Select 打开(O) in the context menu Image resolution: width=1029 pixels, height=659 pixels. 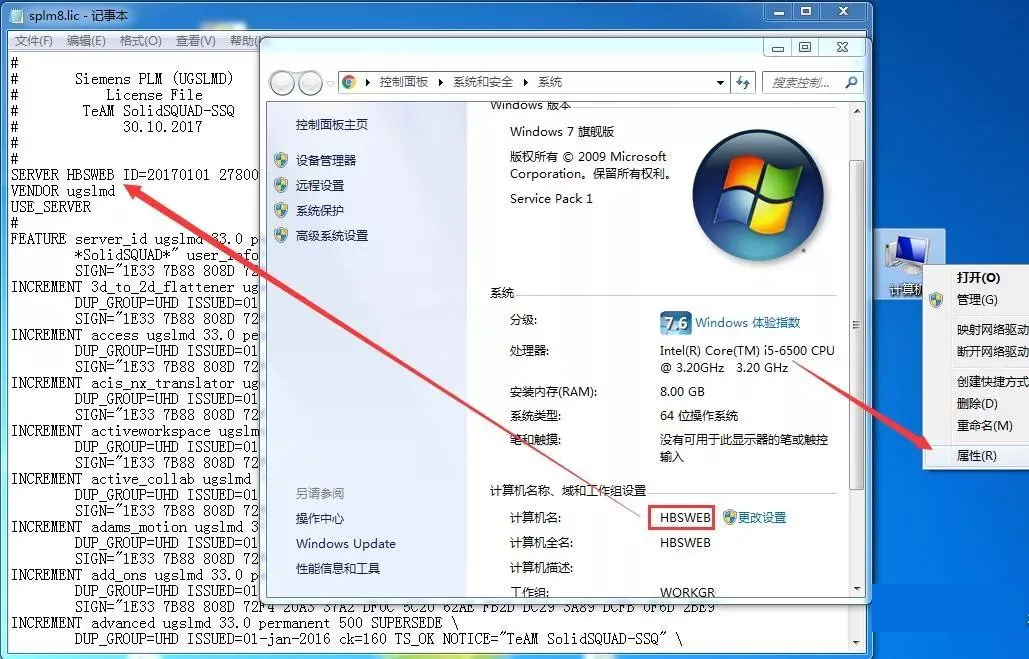click(x=977, y=278)
